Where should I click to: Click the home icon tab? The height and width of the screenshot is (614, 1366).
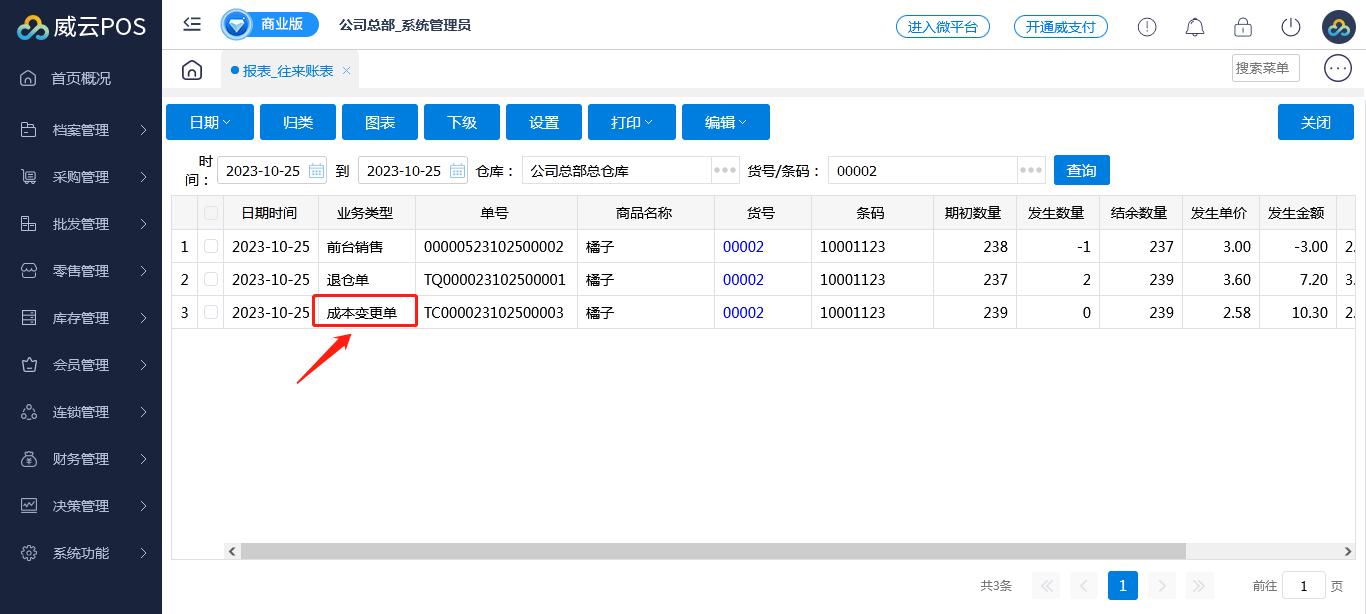point(192,70)
